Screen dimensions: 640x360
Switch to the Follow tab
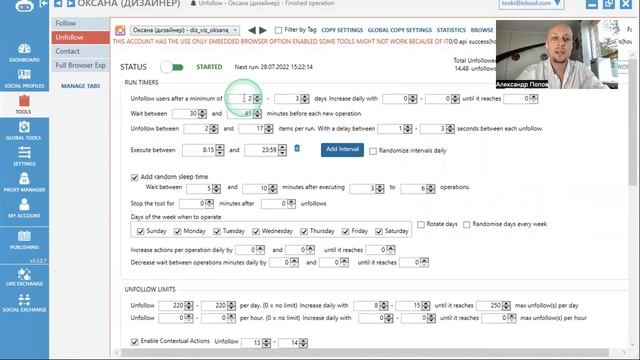pyautogui.click(x=80, y=23)
